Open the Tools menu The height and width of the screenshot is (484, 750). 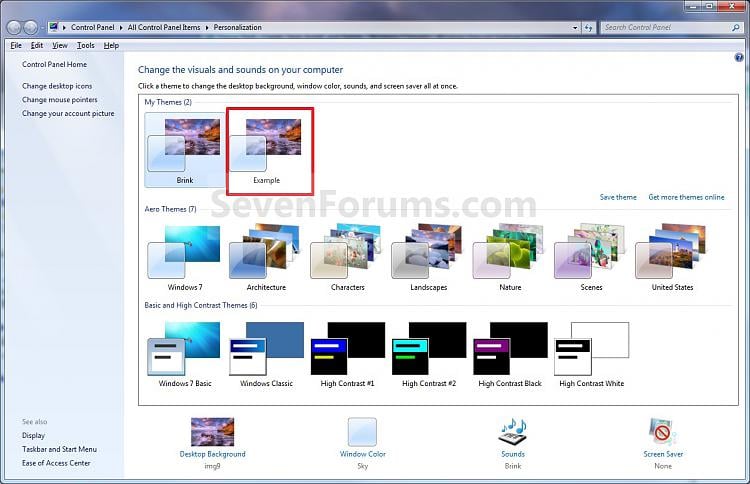pyautogui.click(x=86, y=45)
